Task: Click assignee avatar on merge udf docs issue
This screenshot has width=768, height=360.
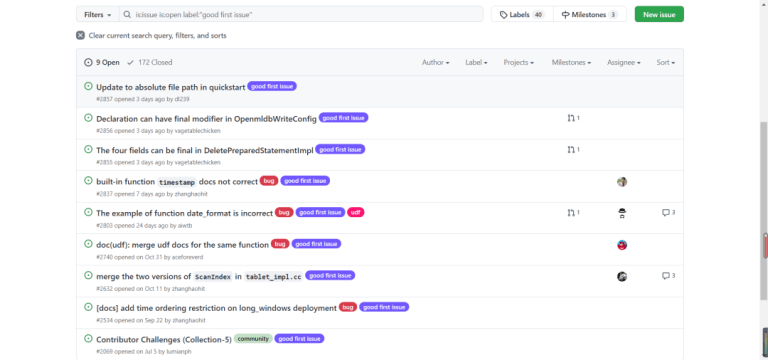Action: pos(622,245)
